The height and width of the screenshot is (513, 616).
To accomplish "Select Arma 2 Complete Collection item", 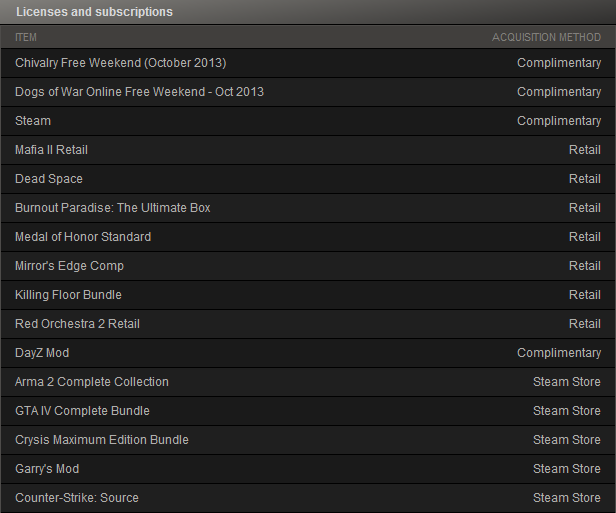I will (92, 382).
